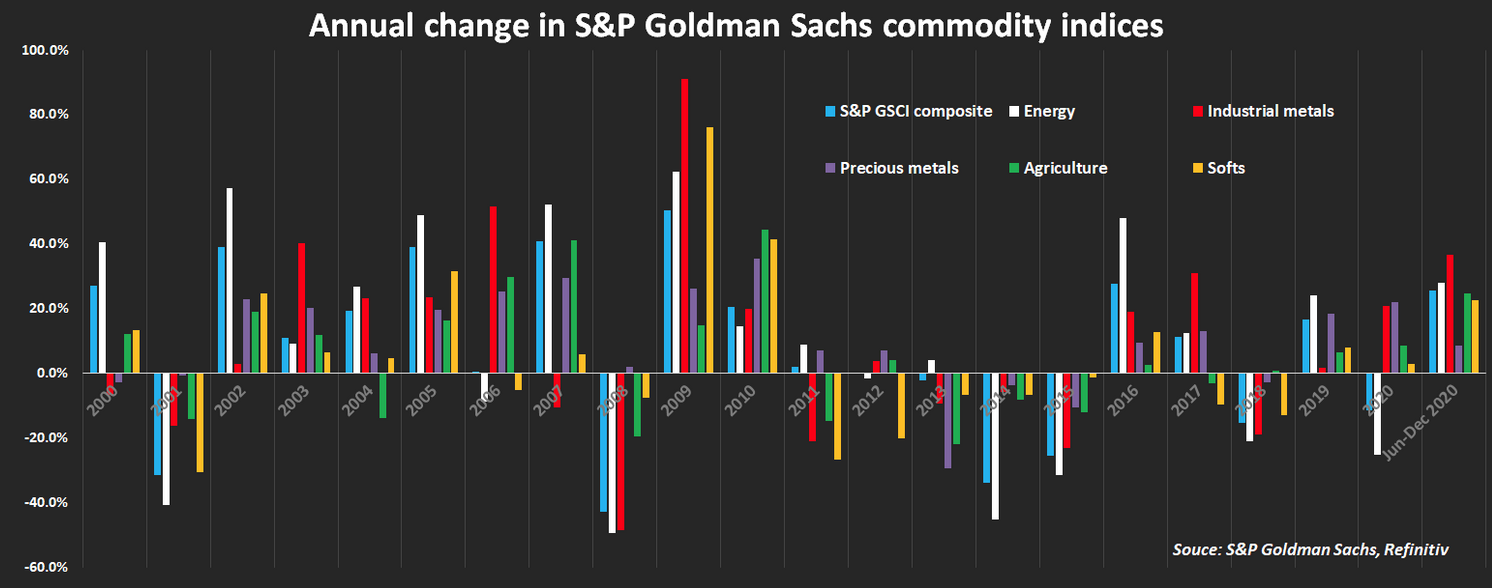1492x588 pixels.
Task: Click the -60.0% y-axis label
Action: click(x=46, y=567)
